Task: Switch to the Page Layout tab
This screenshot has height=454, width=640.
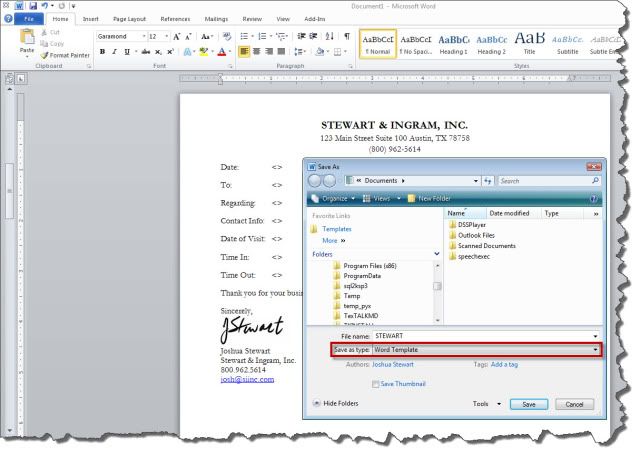Action: pyautogui.click(x=129, y=19)
